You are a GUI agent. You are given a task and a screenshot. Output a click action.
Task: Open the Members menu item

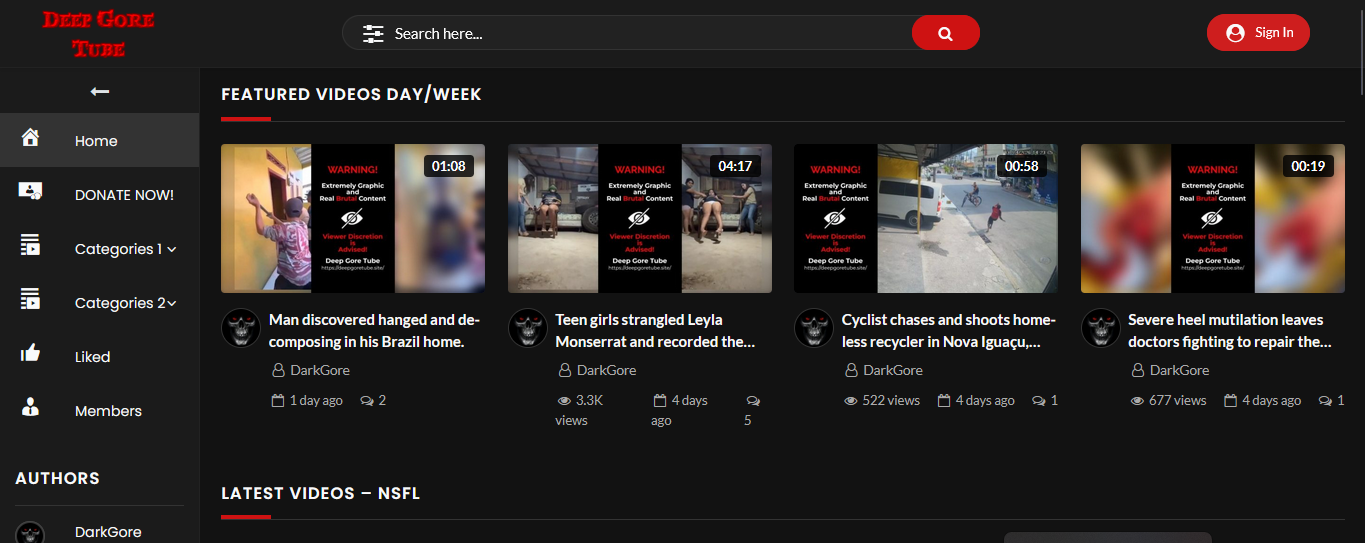click(x=108, y=411)
